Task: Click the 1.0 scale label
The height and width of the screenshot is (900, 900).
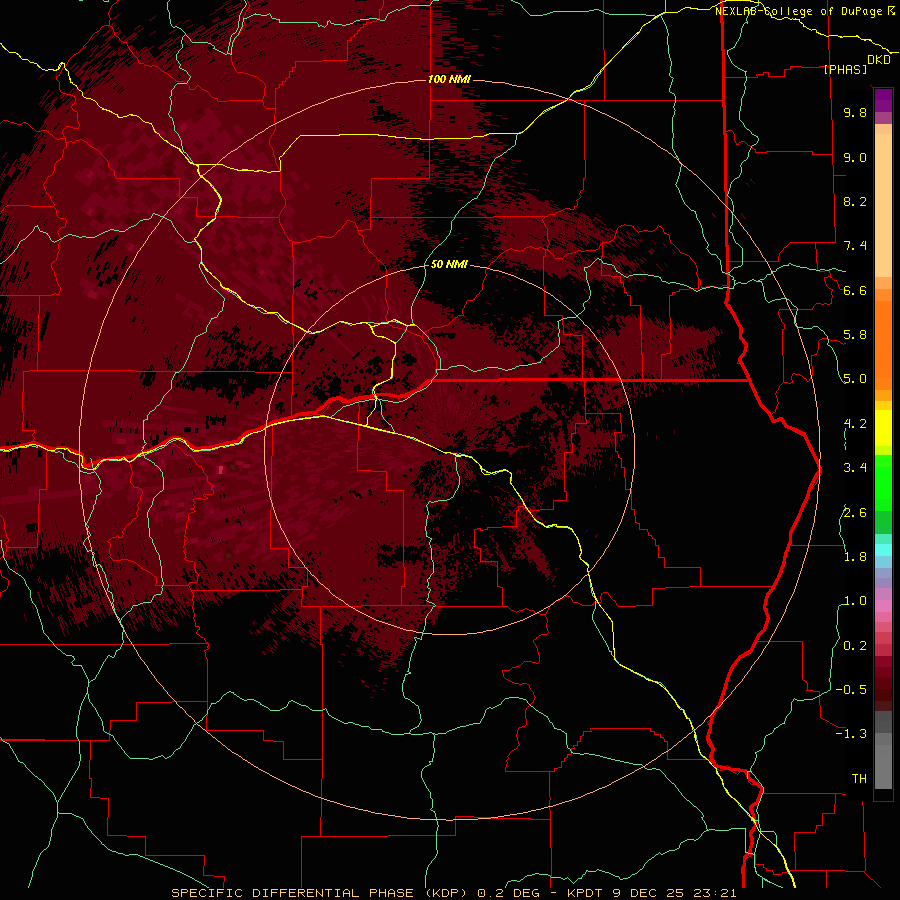Action: click(x=855, y=601)
